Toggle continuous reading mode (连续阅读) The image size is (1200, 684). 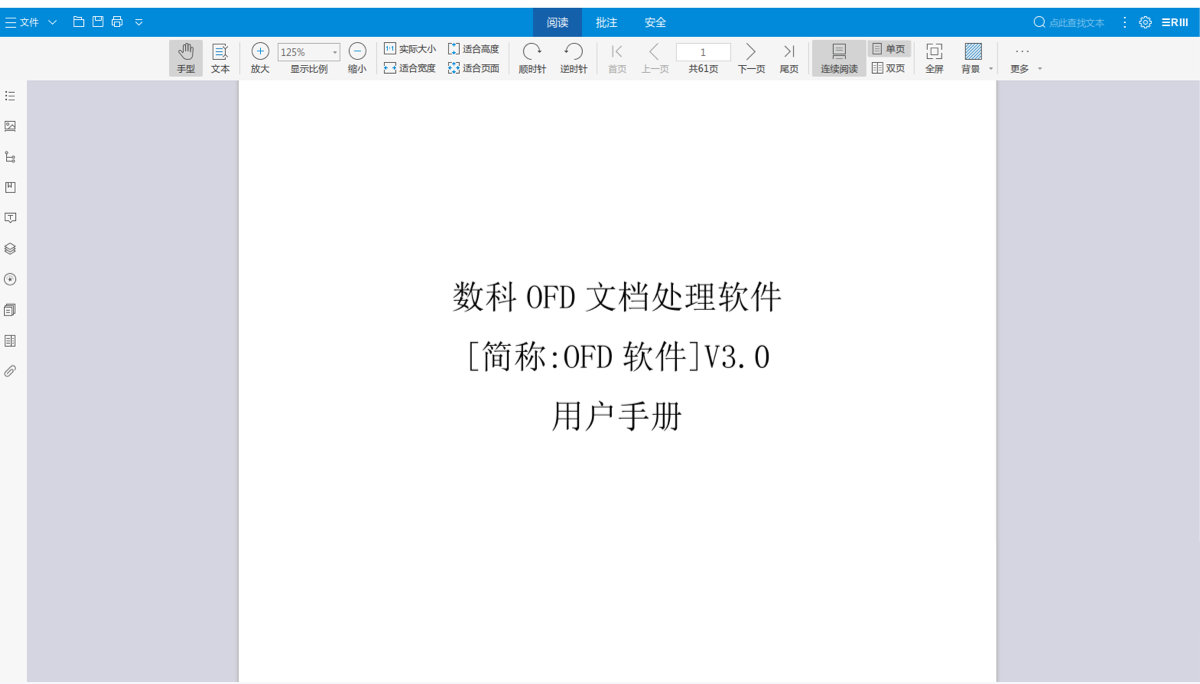click(x=839, y=58)
